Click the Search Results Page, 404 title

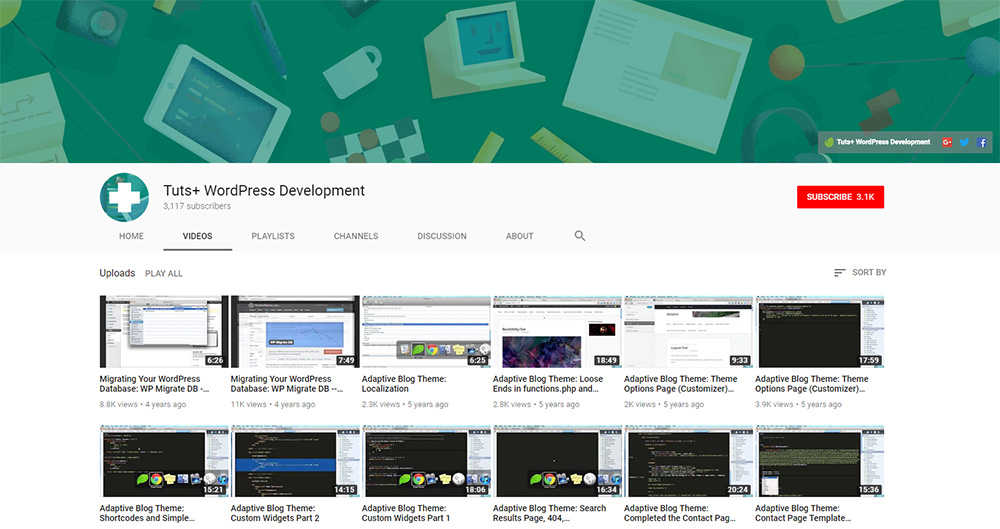(x=550, y=513)
